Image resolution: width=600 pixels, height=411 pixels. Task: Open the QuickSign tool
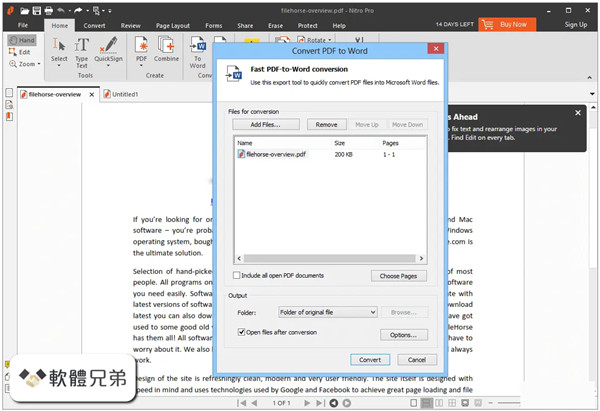click(109, 52)
